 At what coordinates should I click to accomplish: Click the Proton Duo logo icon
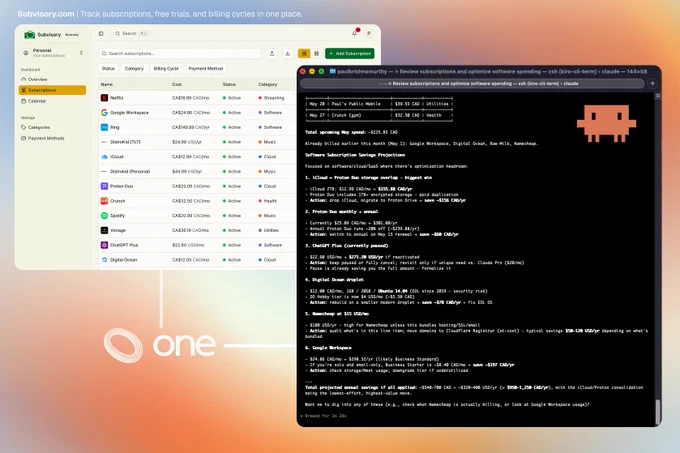tap(105, 186)
